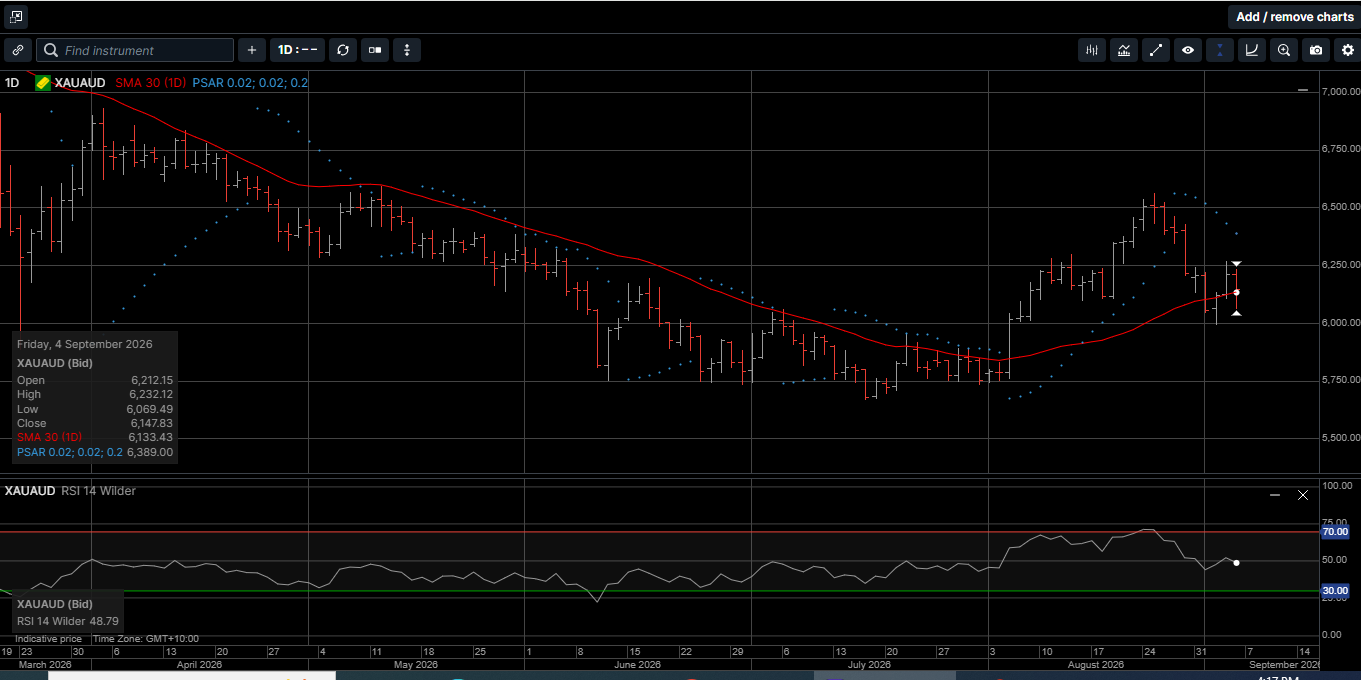Open the chart type bars icon
Screen dimensions: 1361x680
[1092, 50]
